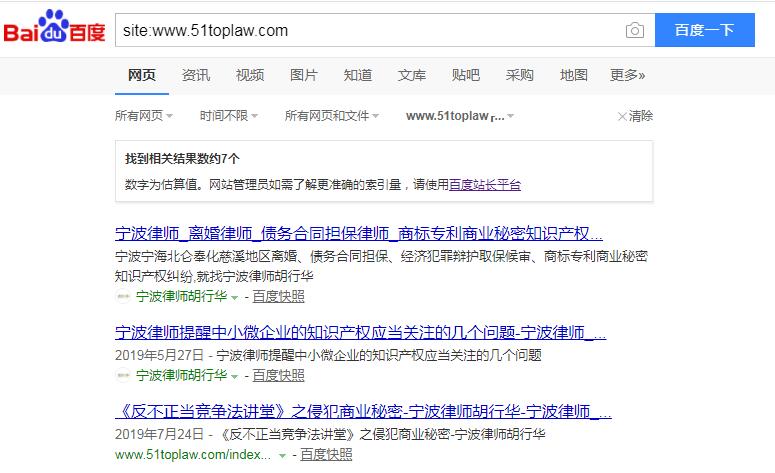Click the text 找到相关结果数约7个

click(182, 159)
